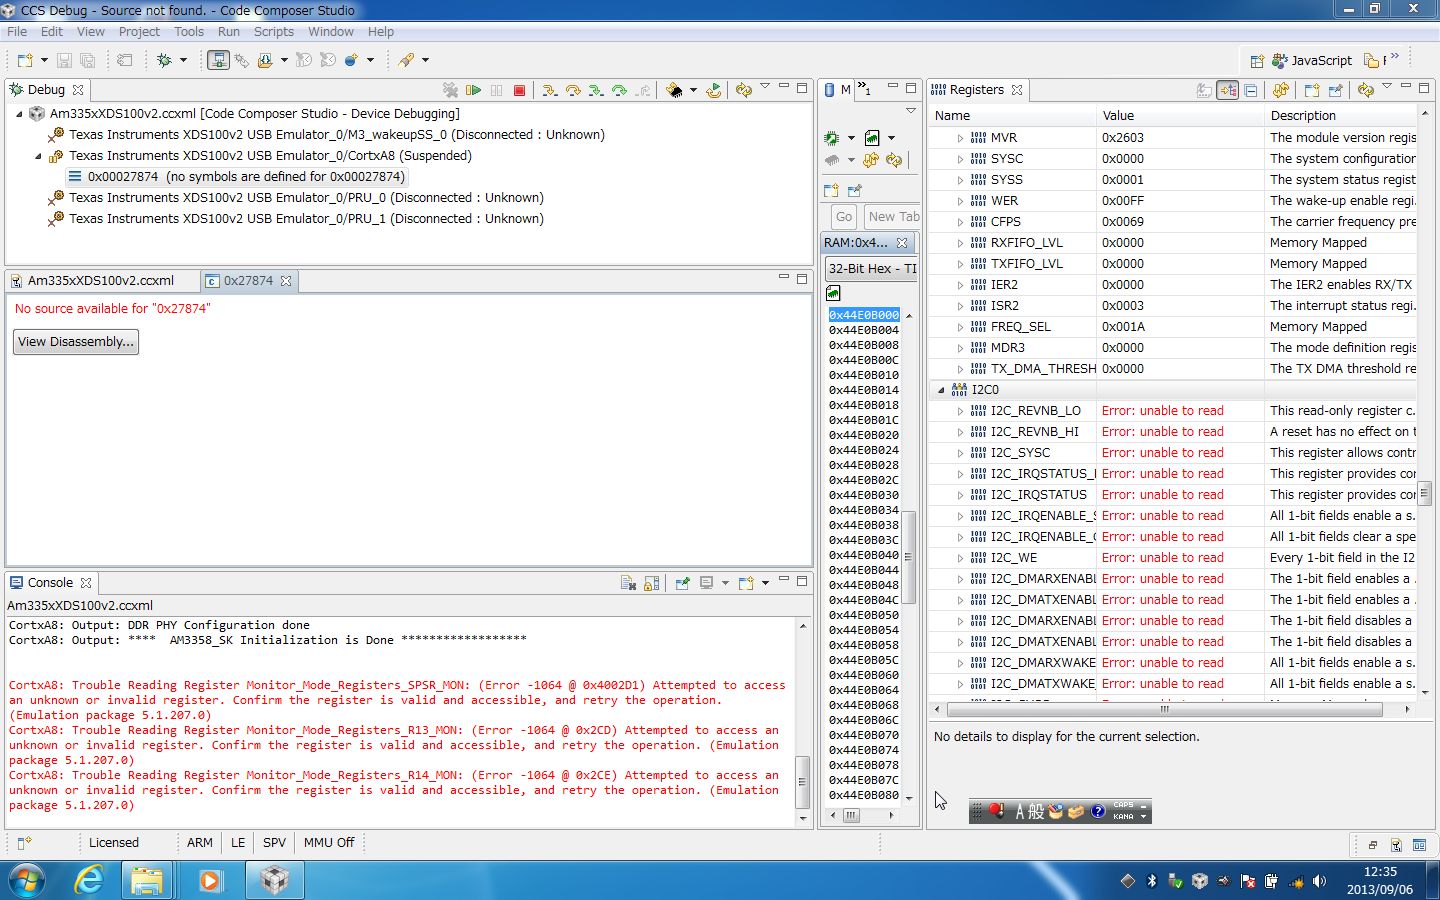Click the Debug bug icon in main toolbar
1440x900 pixels.
coord(165,60)
